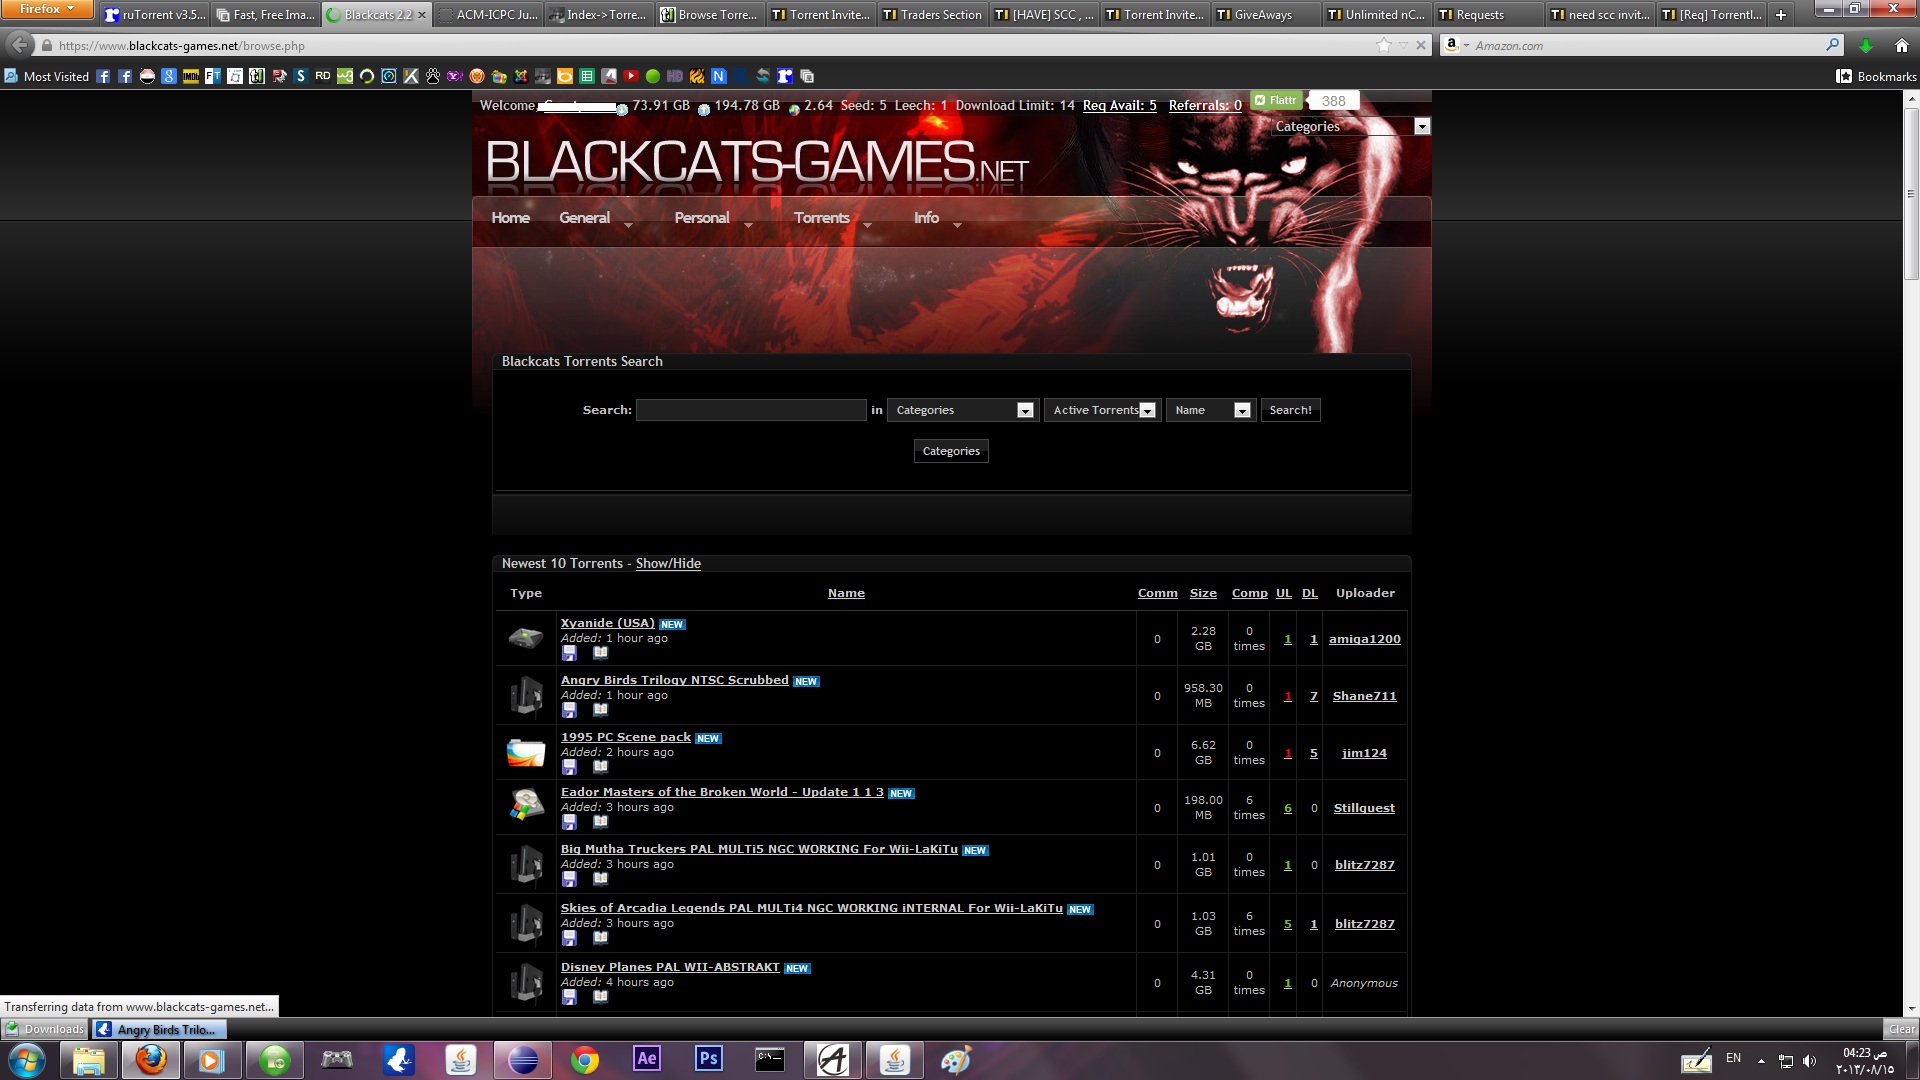Image resolution: width=1920 pixels, height=1080 pixels.
Task: Click Windows category icon in Eador row
Action: 526,805
